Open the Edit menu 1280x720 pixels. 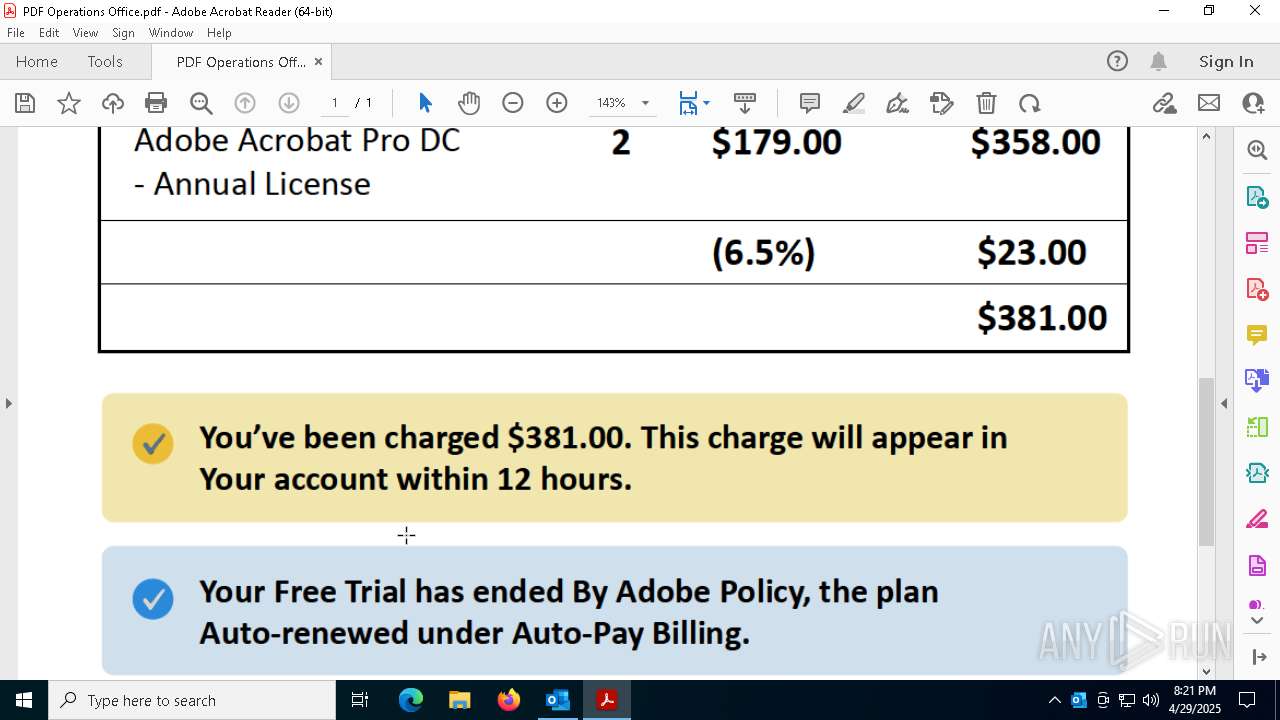click(49, 33)
